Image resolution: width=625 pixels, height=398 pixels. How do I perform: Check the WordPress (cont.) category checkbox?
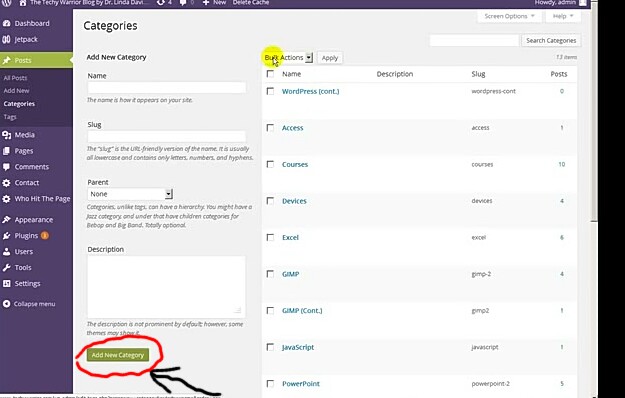(270, 91)
